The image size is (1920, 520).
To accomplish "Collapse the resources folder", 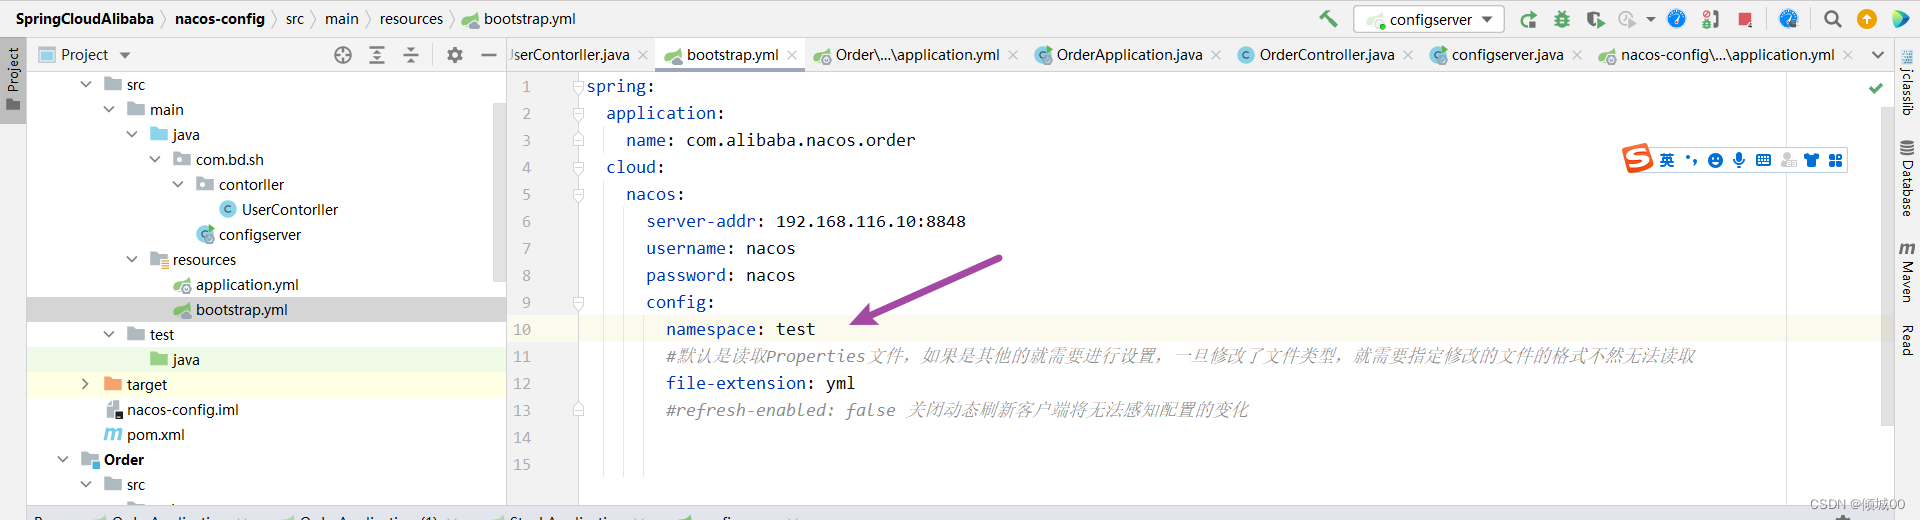I will tap(132, 259).
